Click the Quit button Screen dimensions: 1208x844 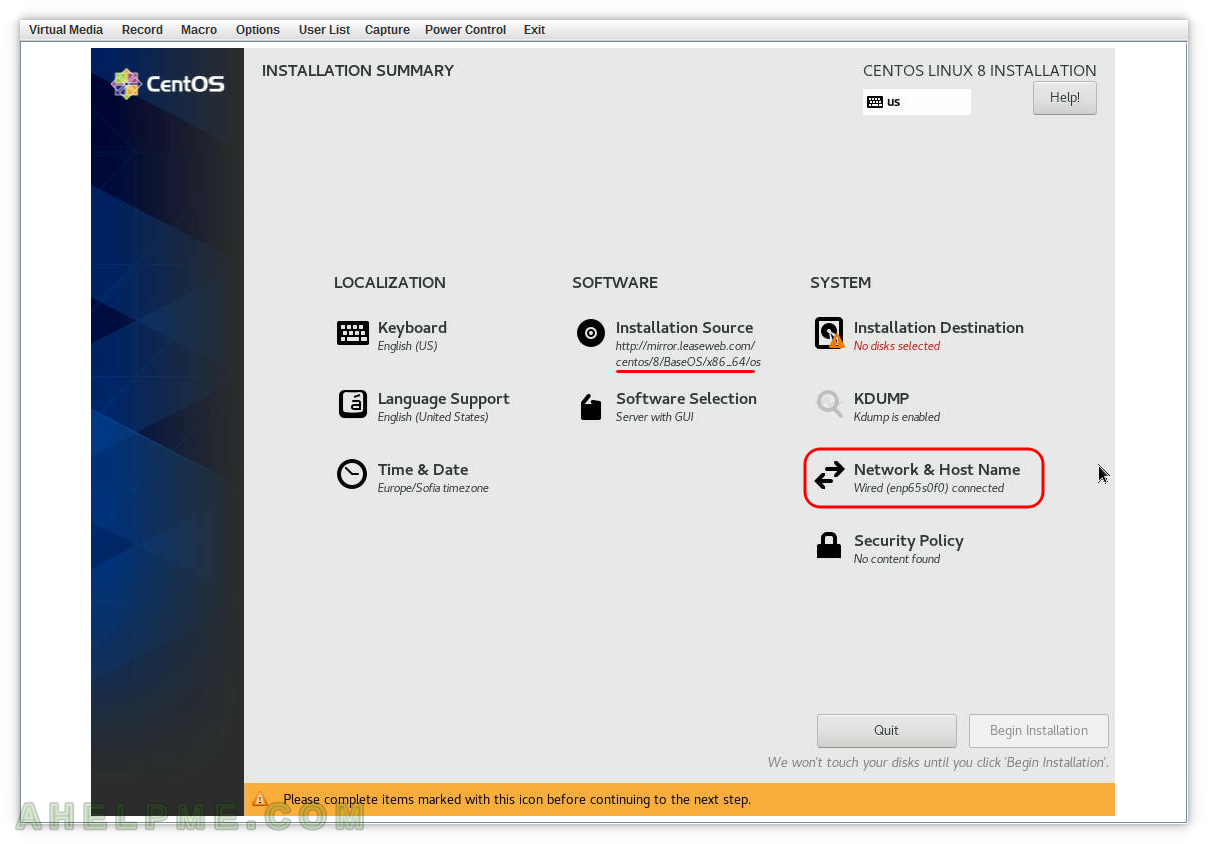886,730
